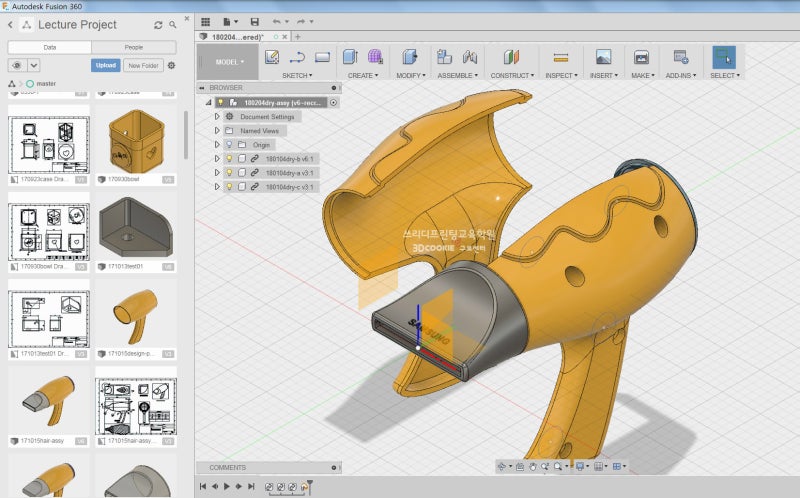This screenshot has height=498, width=800.
Task: Collapse the root assembly node
Action: point(209,103)
